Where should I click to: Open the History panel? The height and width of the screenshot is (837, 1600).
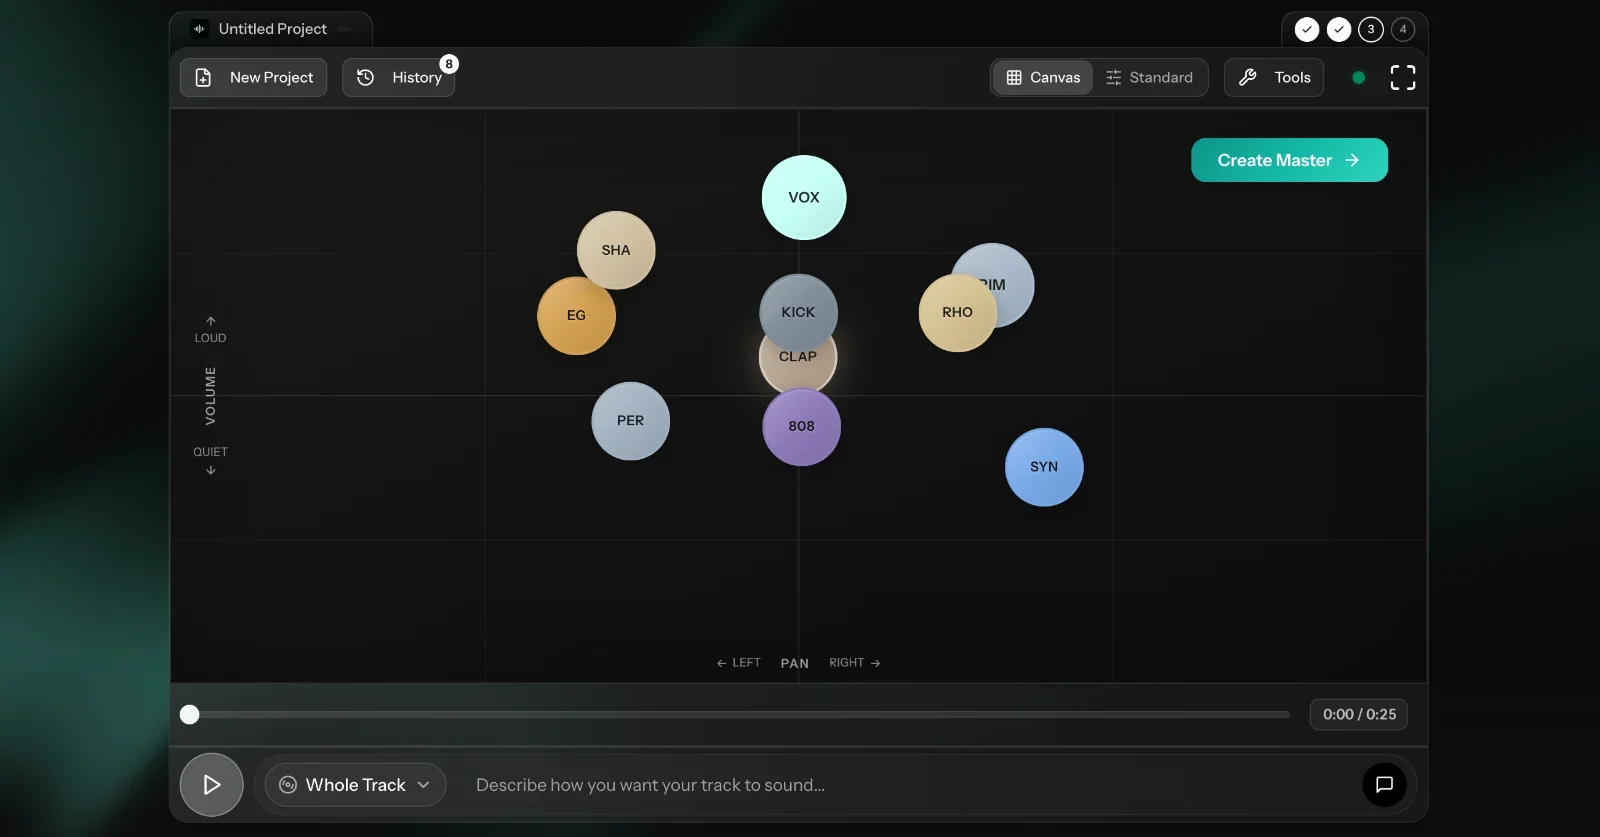coord(399,78)
